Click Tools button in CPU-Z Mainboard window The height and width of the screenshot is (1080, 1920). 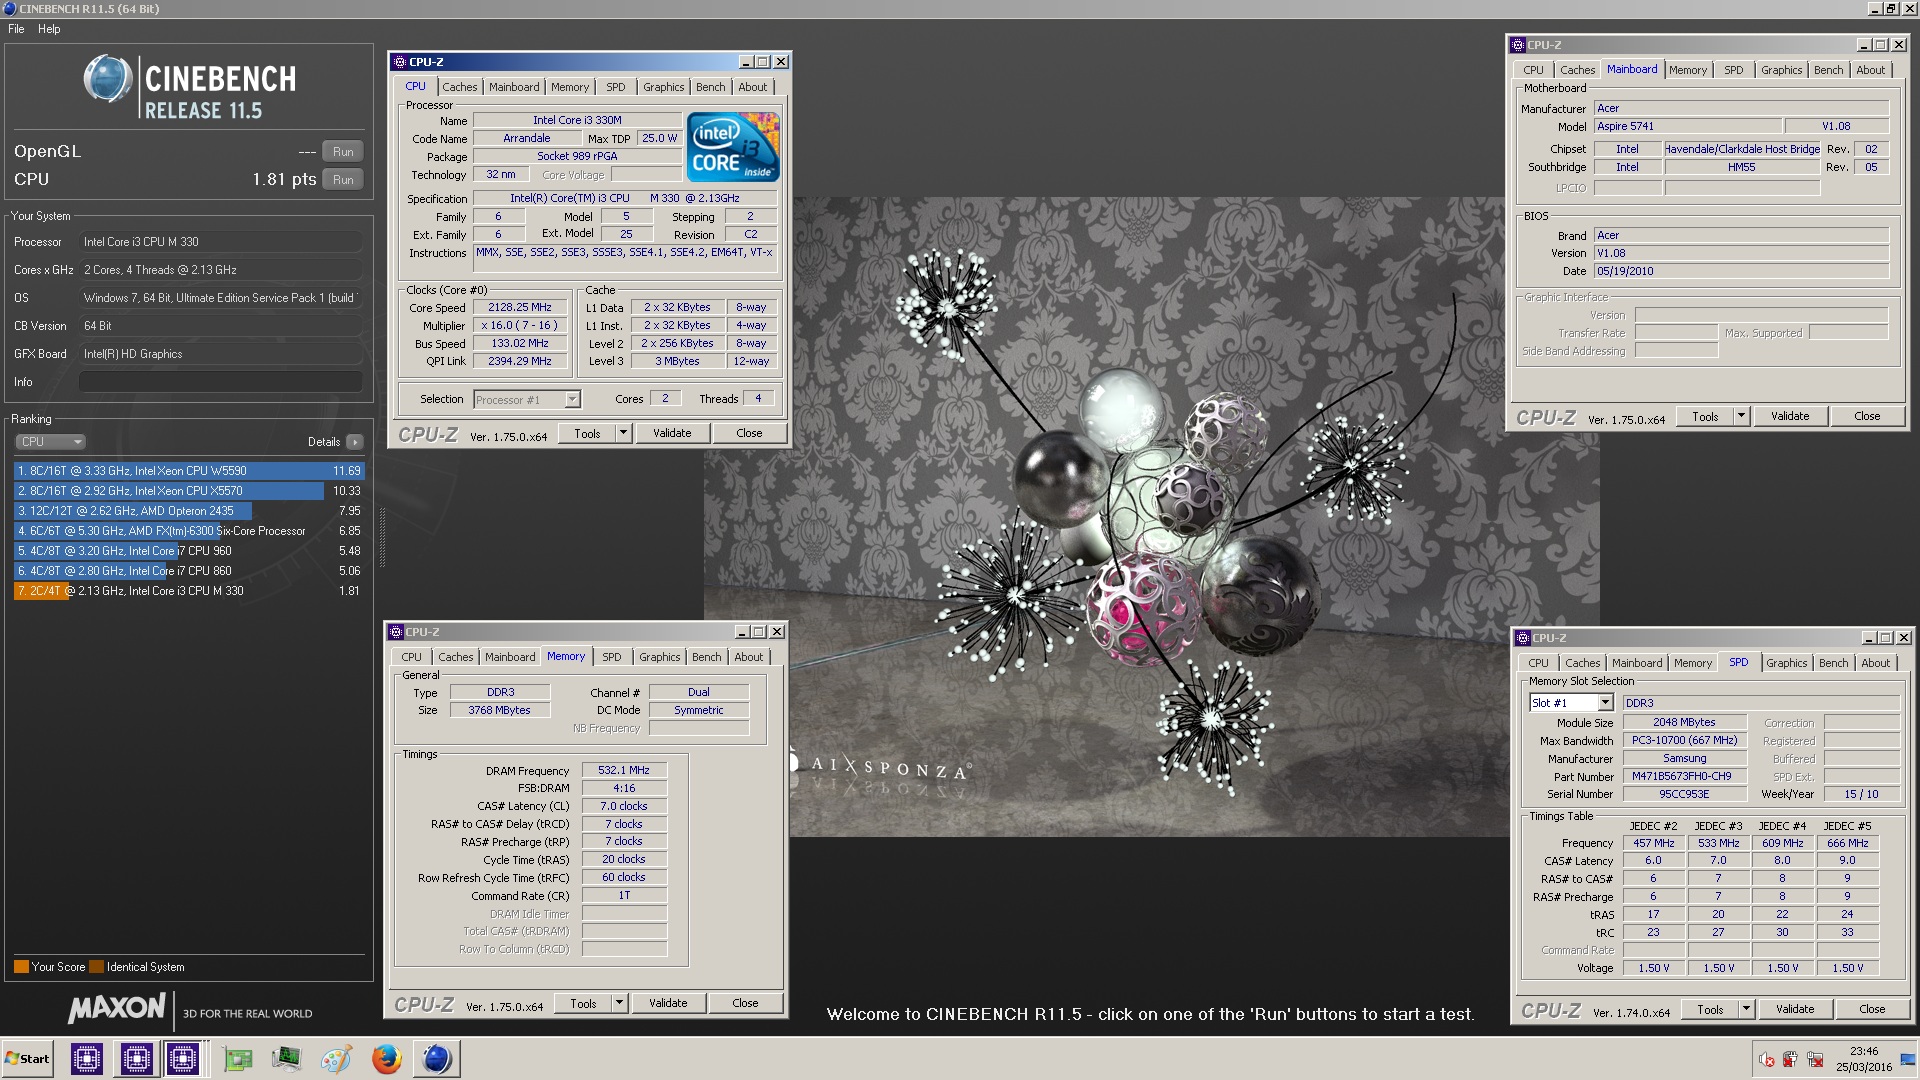[x=1705, y=416]
